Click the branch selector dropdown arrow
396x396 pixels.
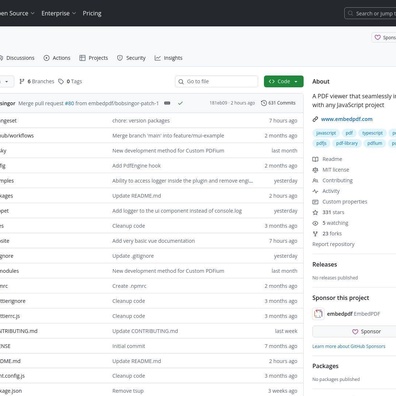coord(7,81)
